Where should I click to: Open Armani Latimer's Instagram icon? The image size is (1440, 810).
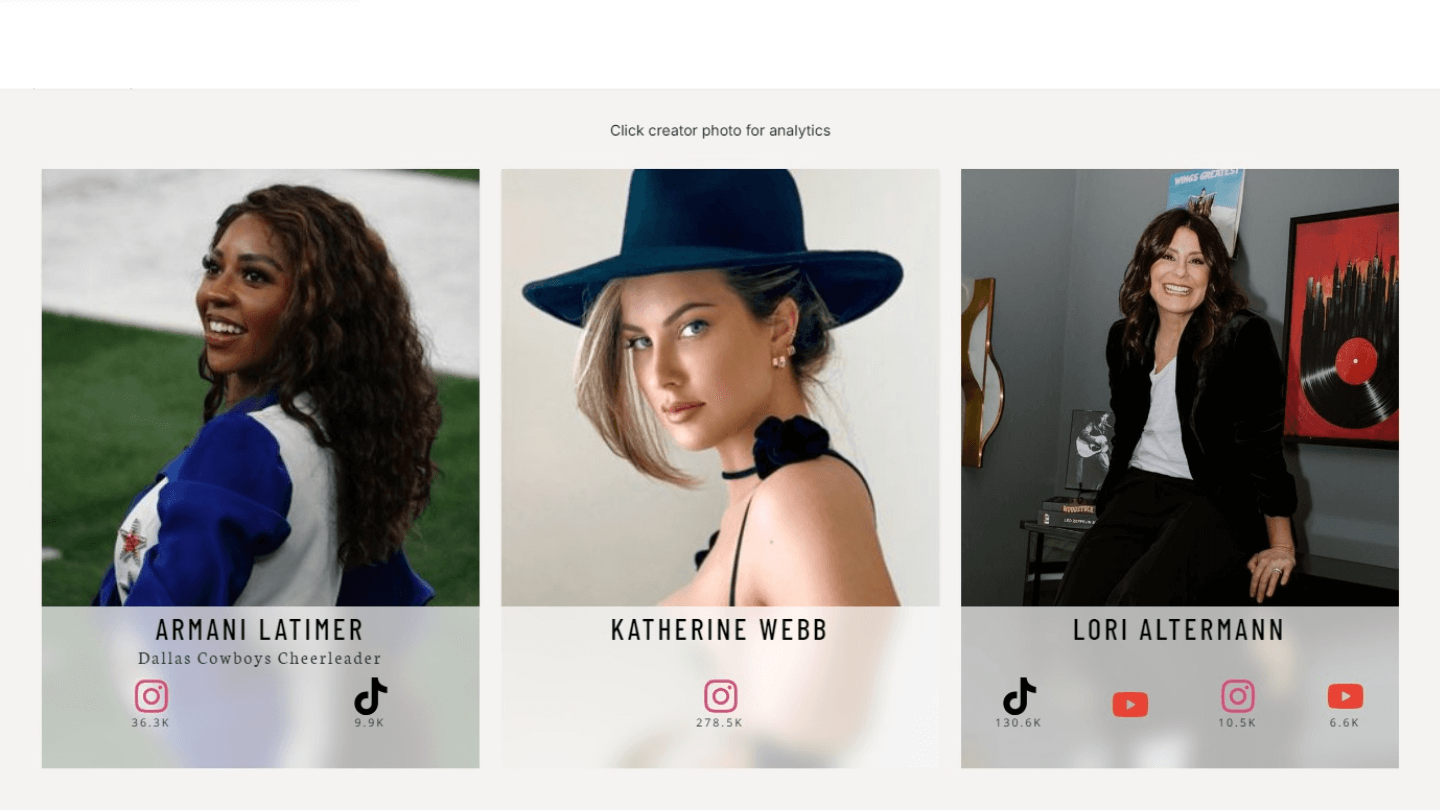[x=151, y=696]
